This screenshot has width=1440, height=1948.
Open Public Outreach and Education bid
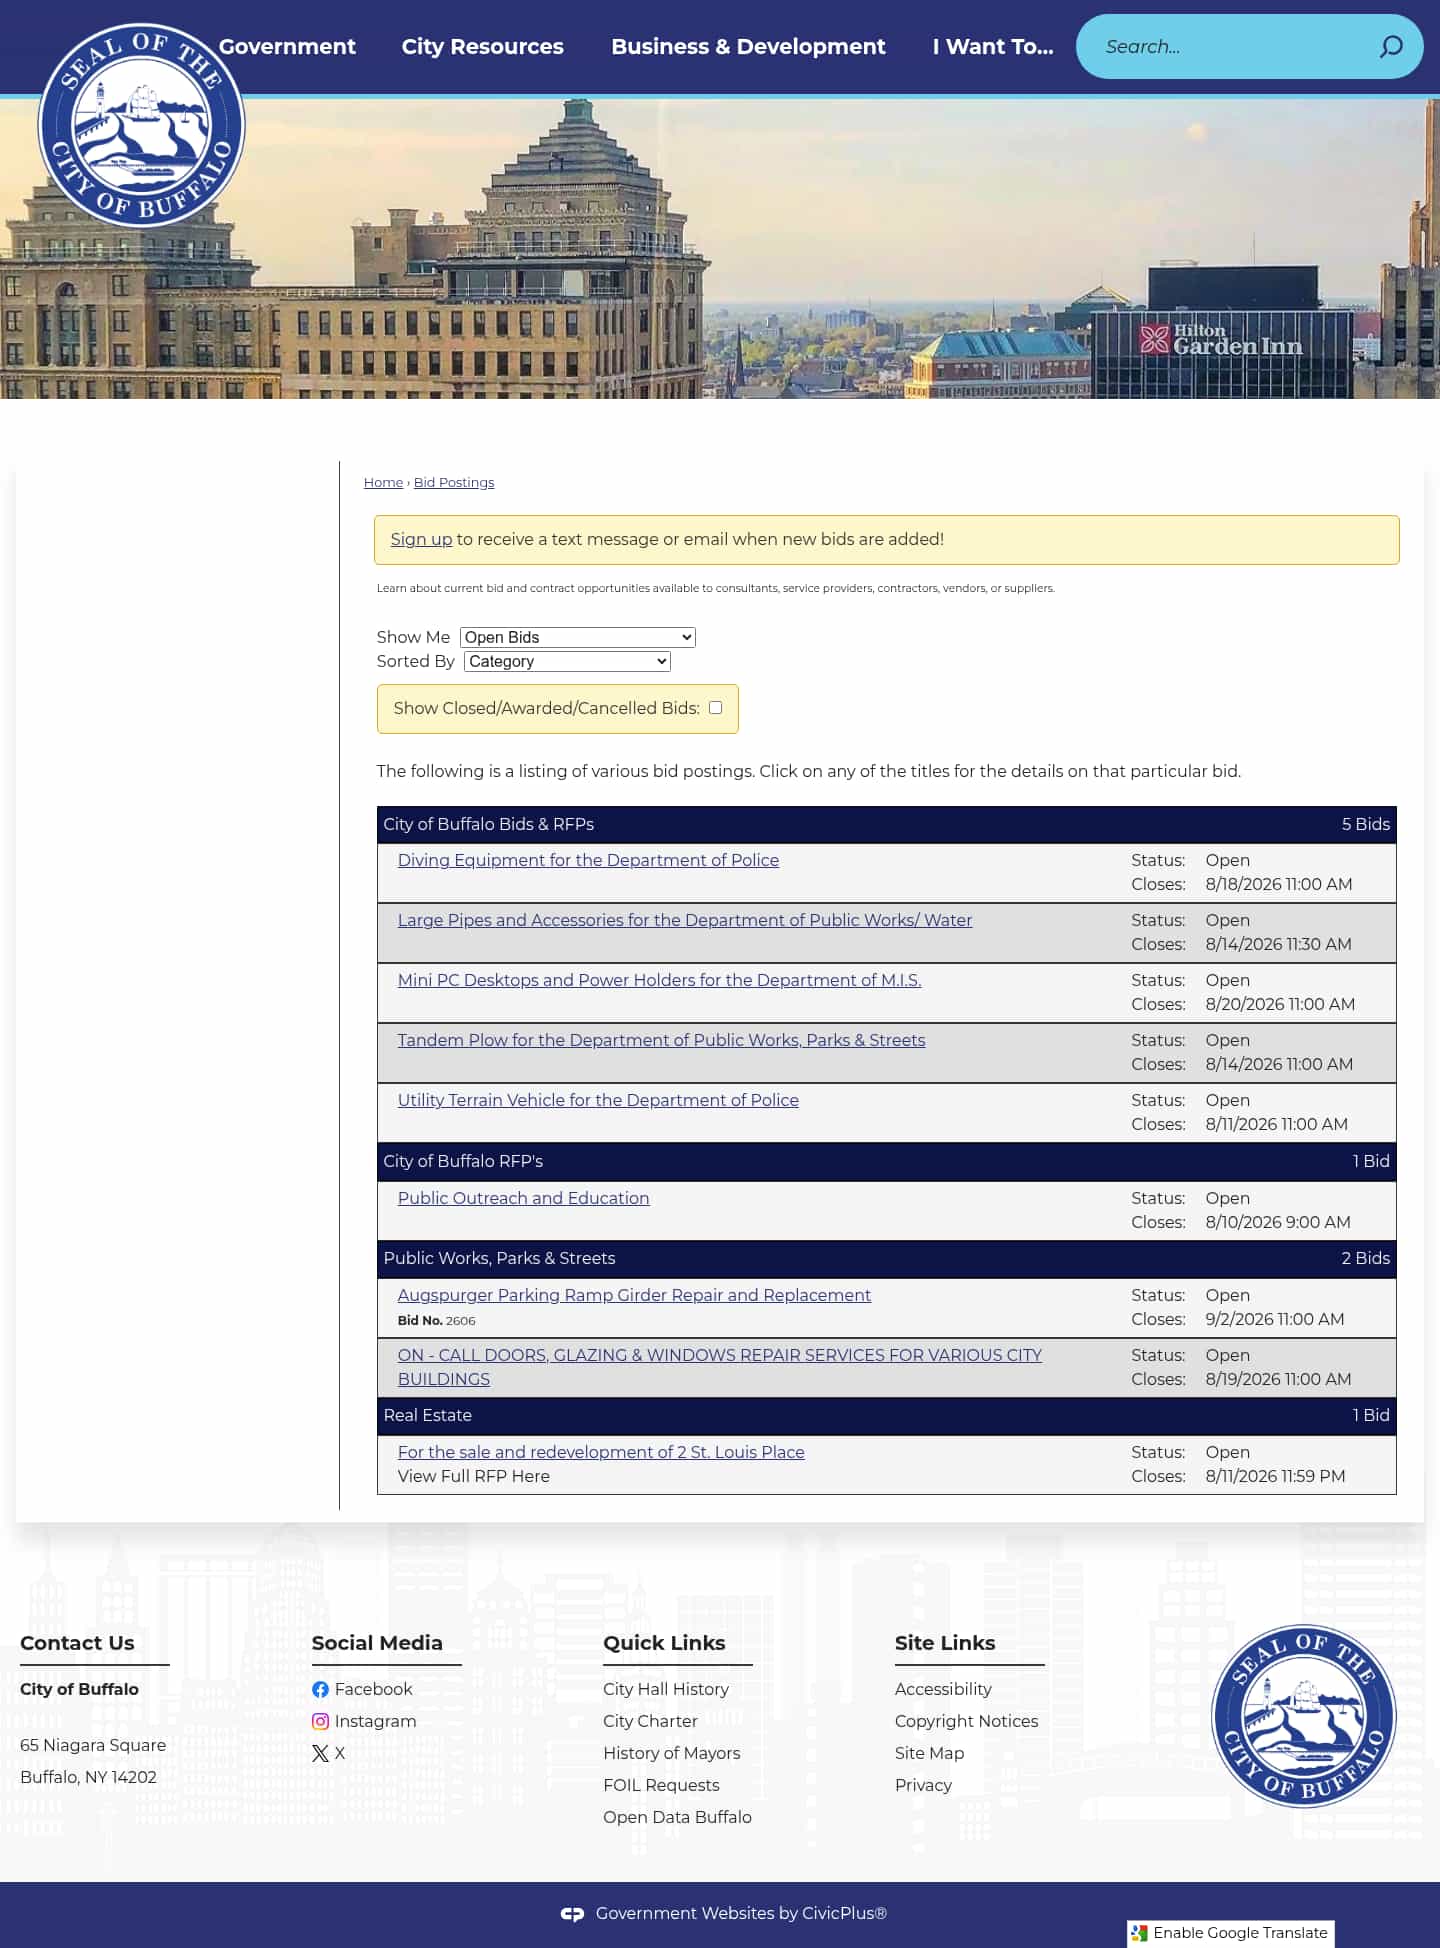(523, 1198)
